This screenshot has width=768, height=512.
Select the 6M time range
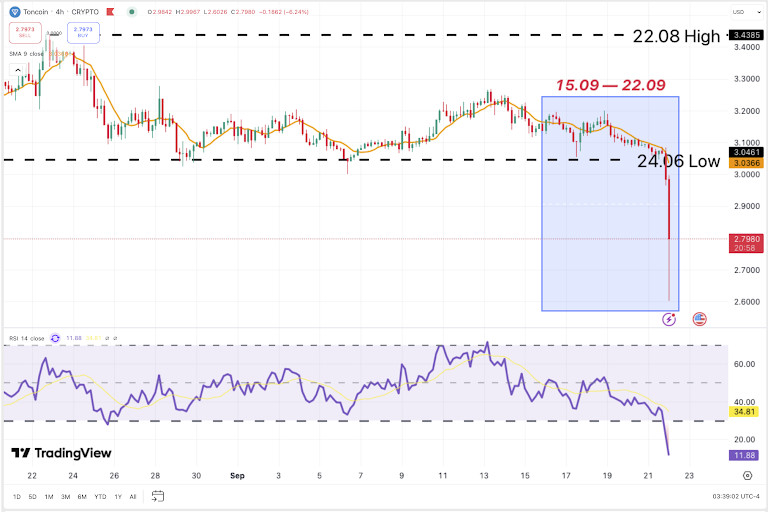point(82,497)
